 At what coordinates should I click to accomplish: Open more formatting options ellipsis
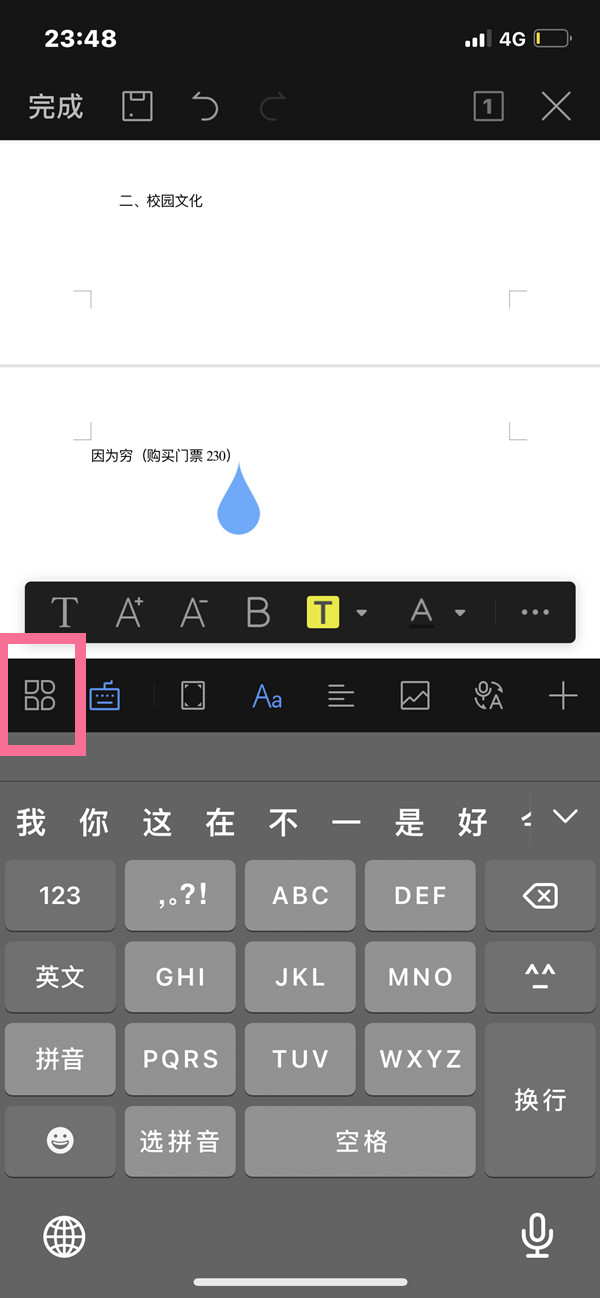click(536, 612)
